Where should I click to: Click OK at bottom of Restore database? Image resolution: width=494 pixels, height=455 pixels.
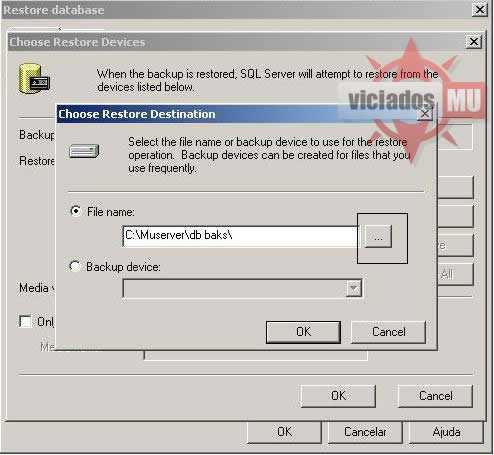coord(284,432)
